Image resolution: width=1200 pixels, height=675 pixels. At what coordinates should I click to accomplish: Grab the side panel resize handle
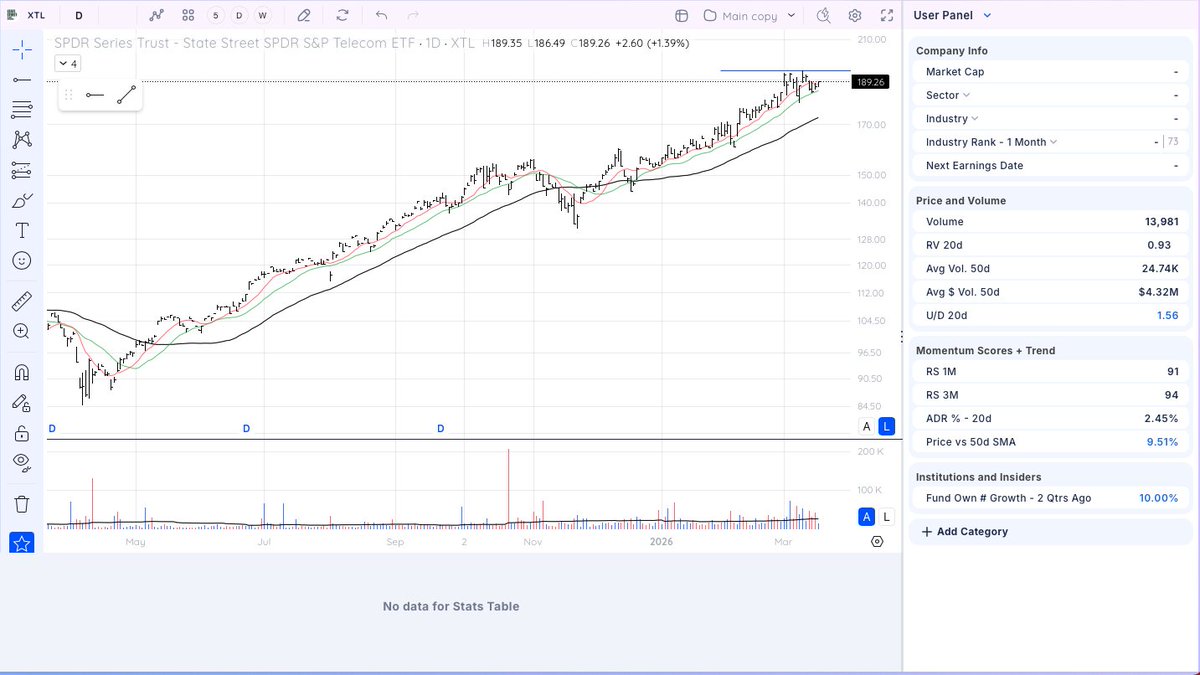pyautogui.click(x=902, y=337)
